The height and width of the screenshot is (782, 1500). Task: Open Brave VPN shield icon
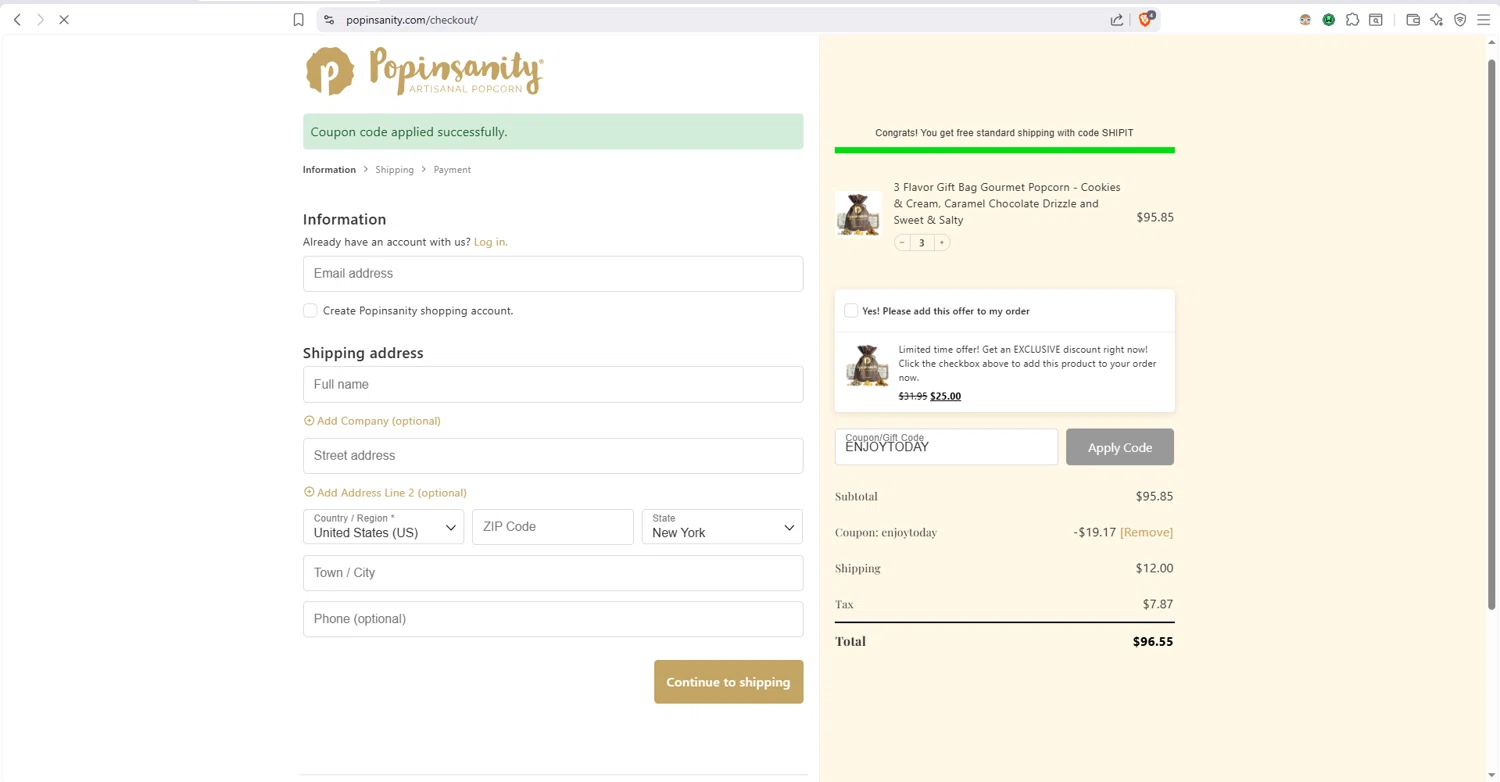click(1460, 19)
